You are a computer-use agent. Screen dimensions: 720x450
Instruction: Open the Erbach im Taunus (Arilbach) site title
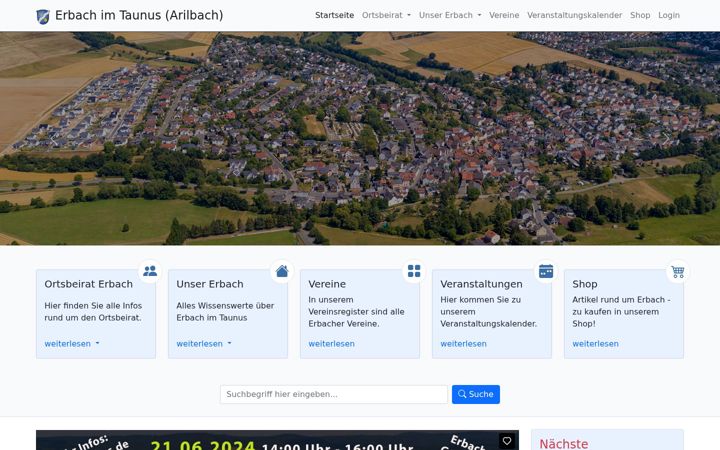139,15
